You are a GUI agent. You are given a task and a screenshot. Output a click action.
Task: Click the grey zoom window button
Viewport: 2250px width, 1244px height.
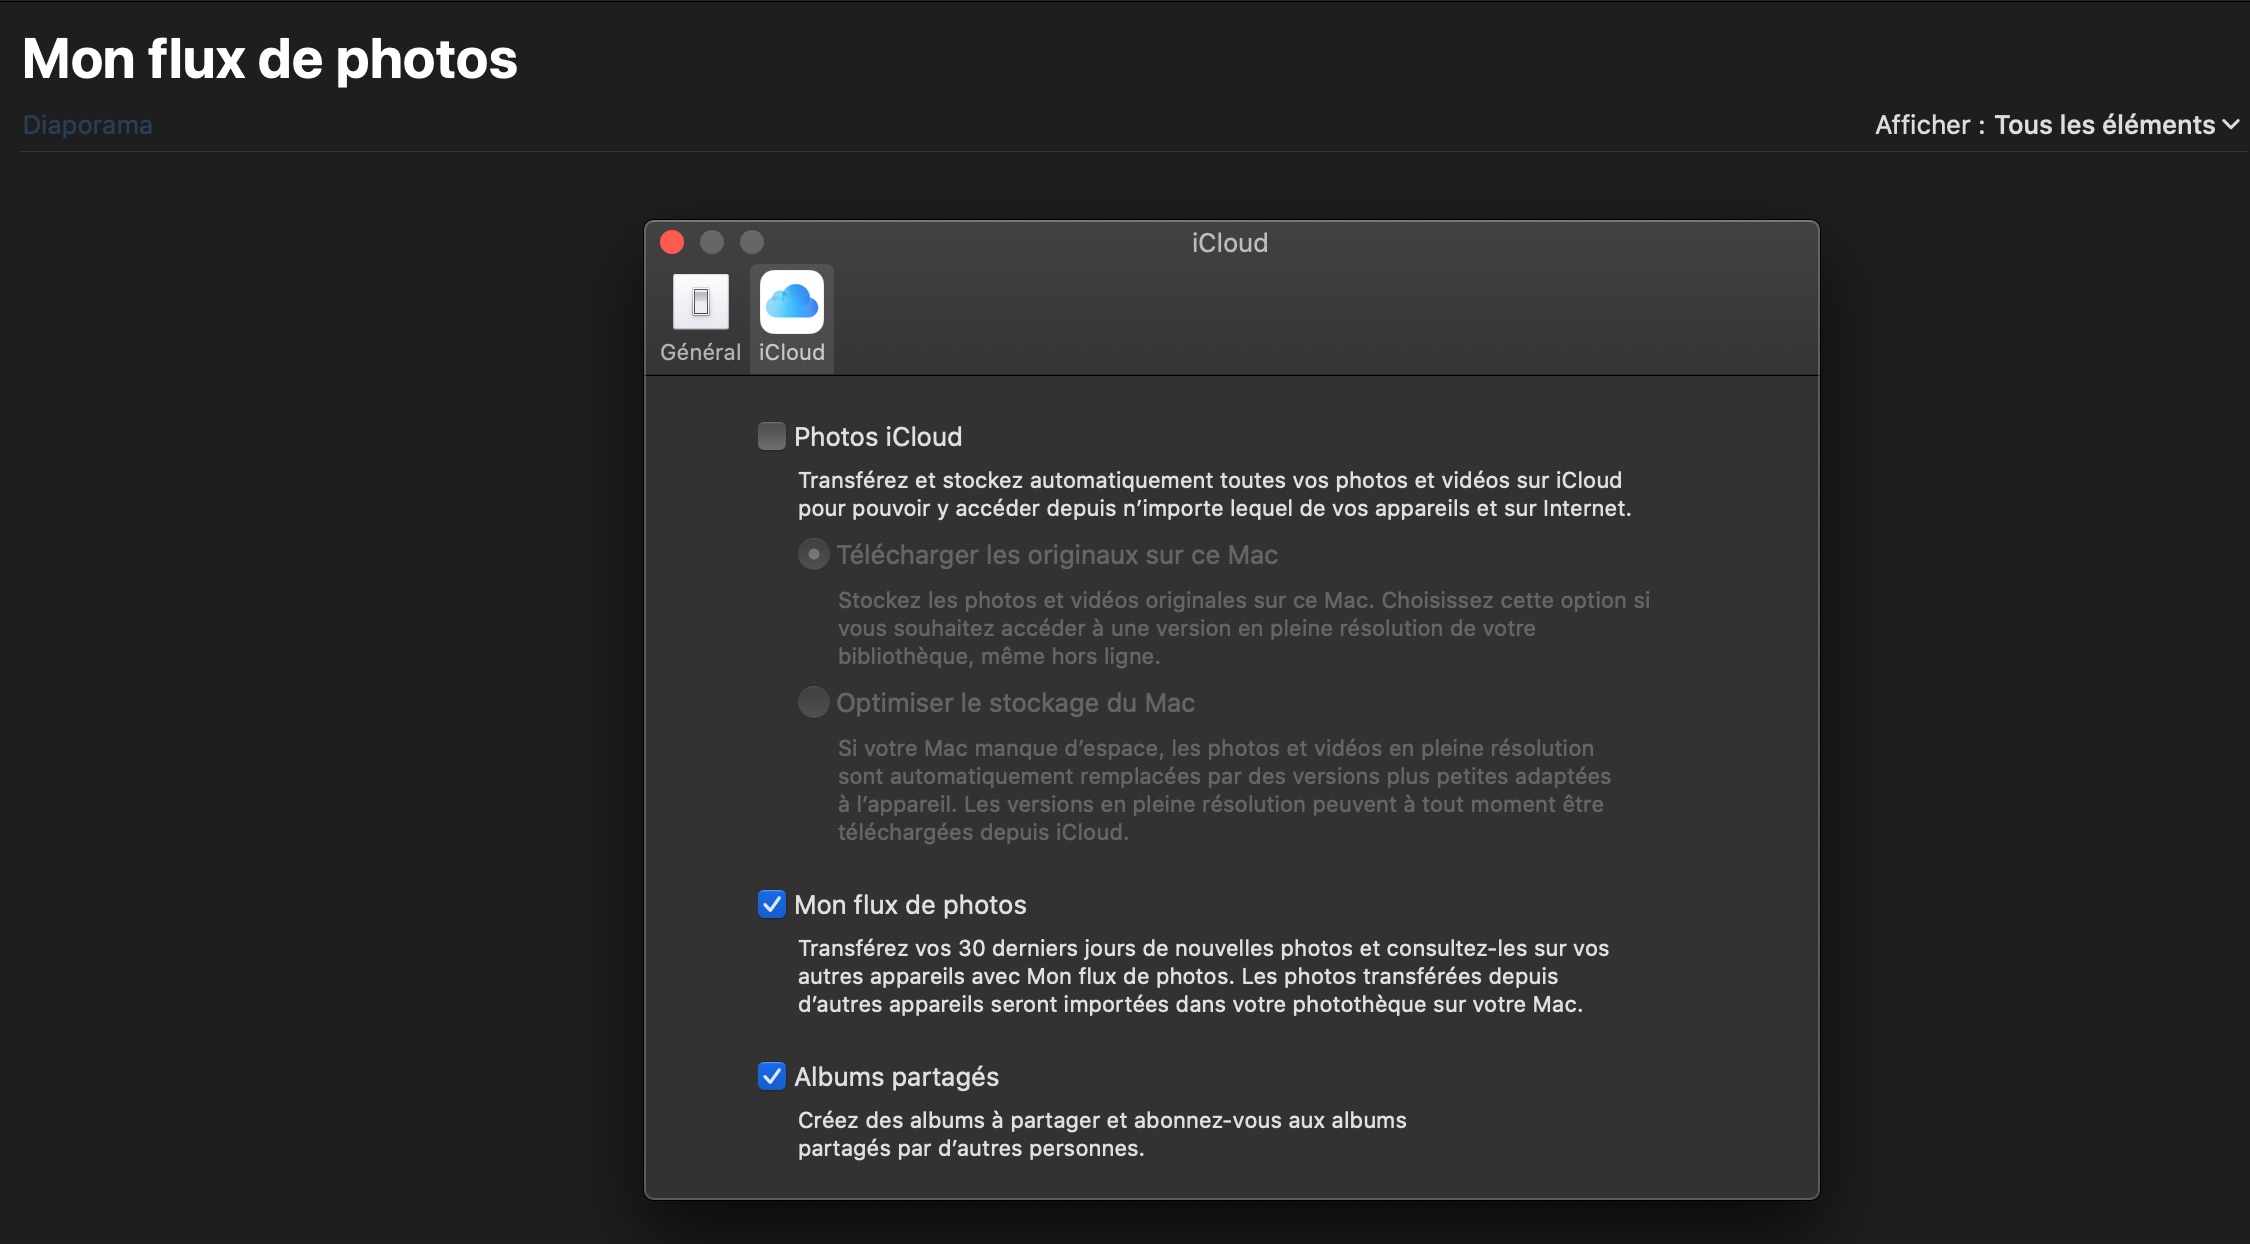(x=752, y=242)
